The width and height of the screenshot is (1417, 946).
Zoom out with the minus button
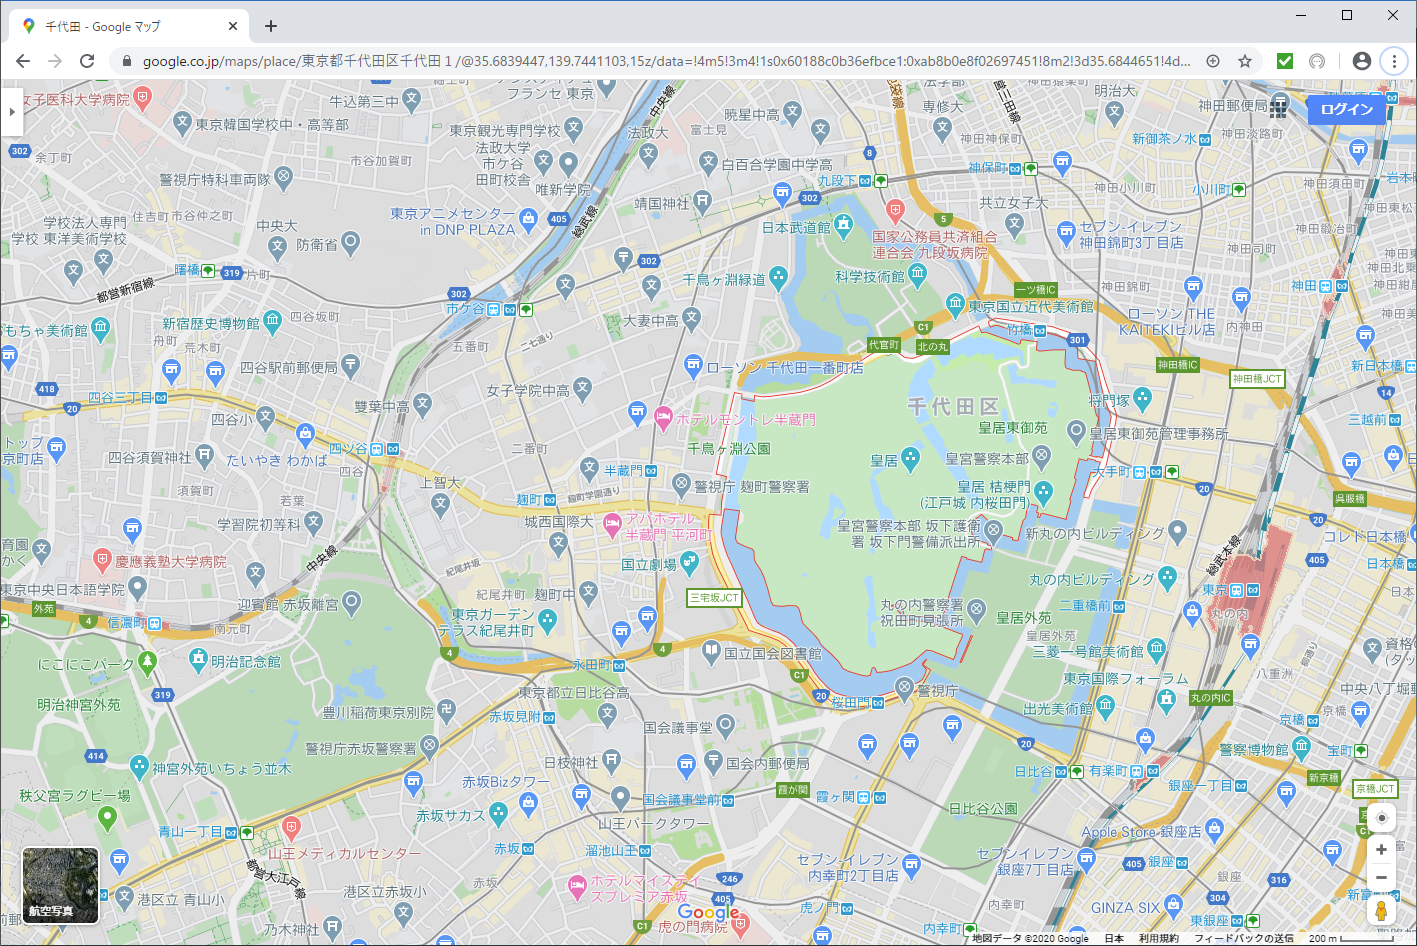1381,878
